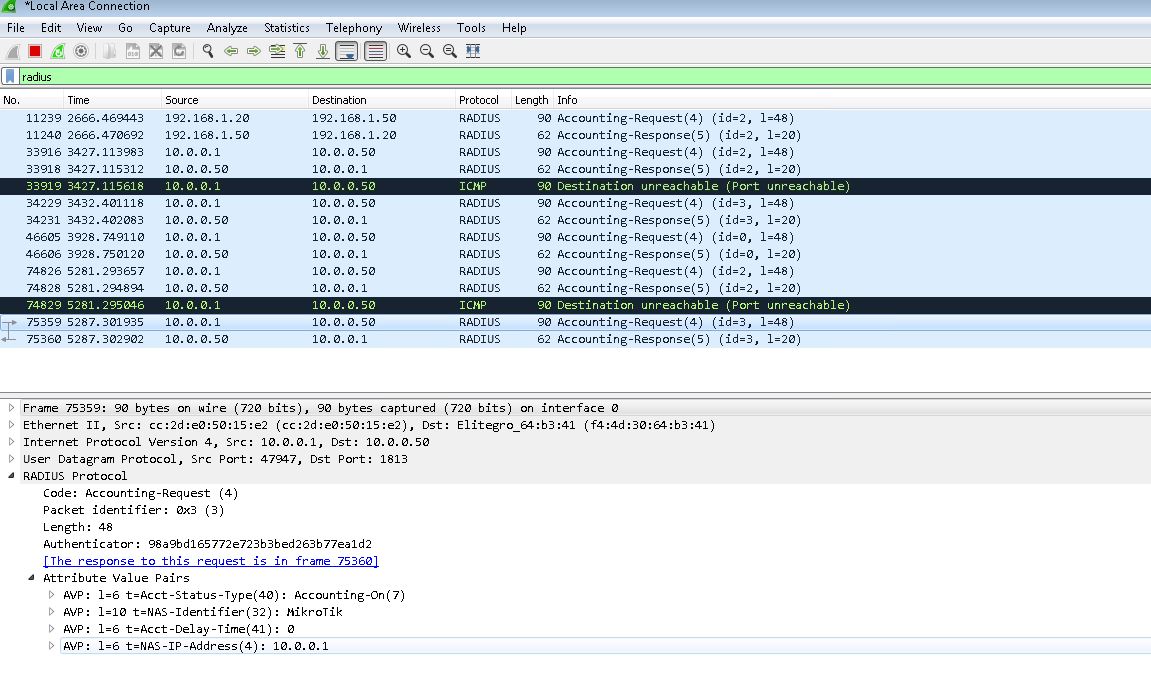
Task: Select packet 46605 Accounting-Request row
Action: point(576,237)
